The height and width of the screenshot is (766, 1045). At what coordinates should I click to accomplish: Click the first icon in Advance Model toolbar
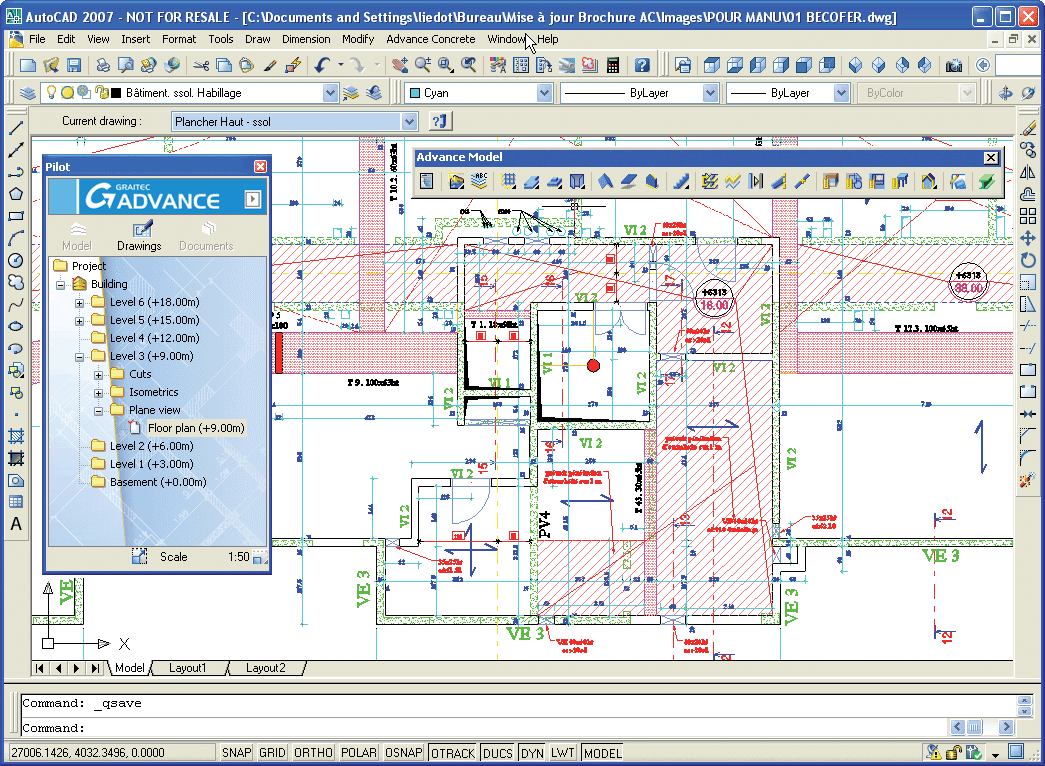tap(427, 181)
